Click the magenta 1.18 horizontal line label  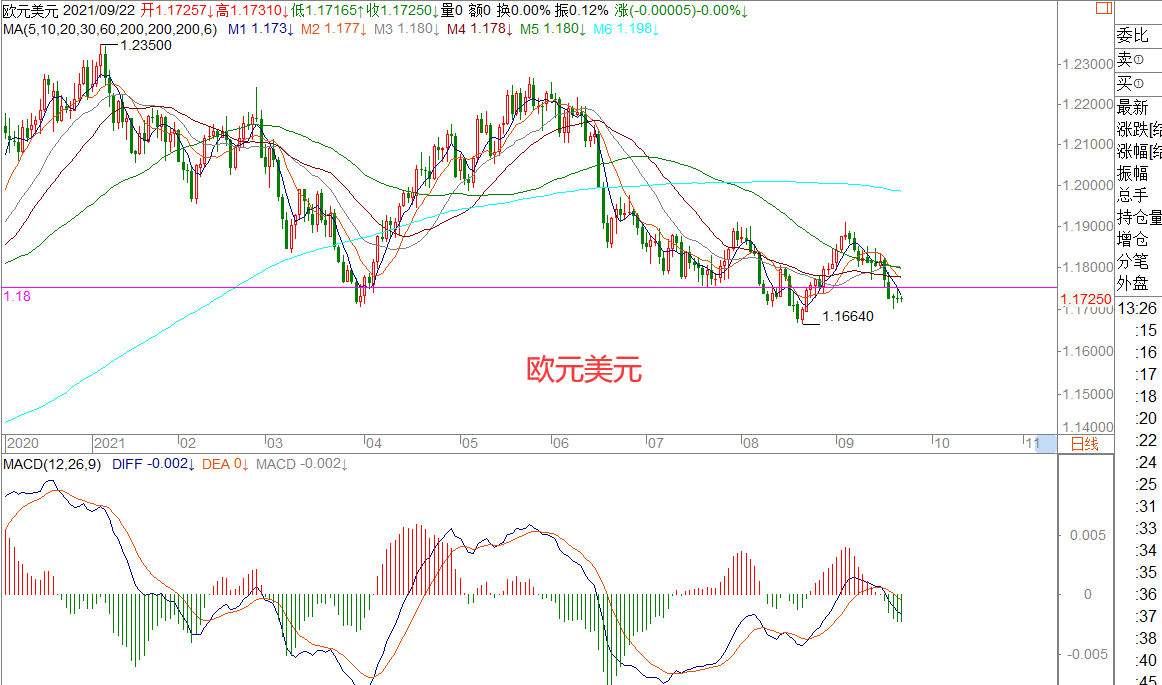[x=17, y=296]
